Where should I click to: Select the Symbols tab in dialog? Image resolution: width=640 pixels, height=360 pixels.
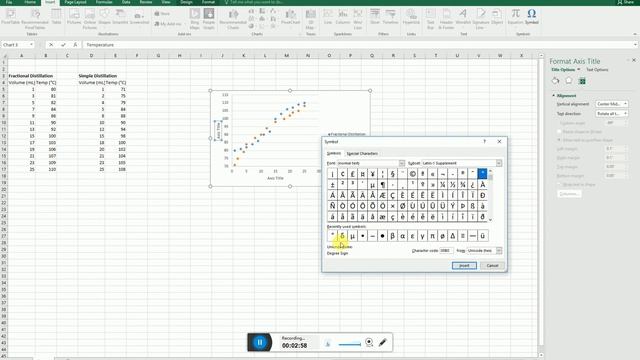pos(333,153)
